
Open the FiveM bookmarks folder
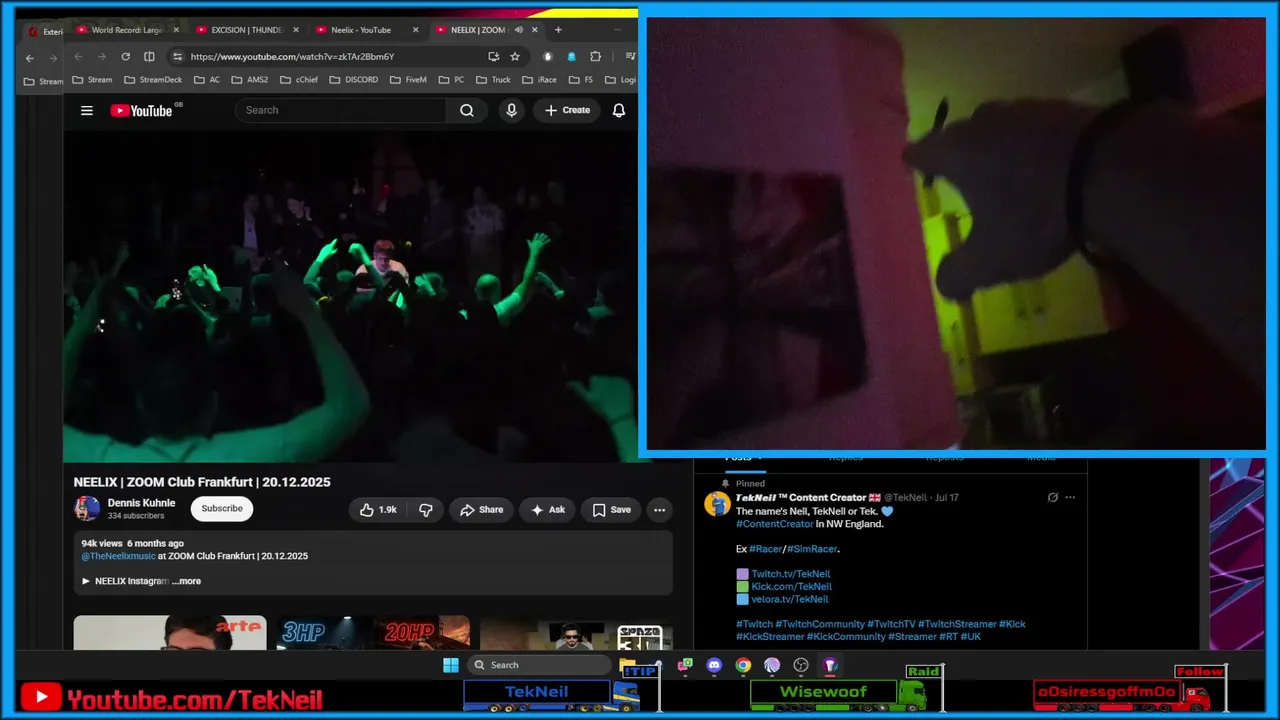408,80
